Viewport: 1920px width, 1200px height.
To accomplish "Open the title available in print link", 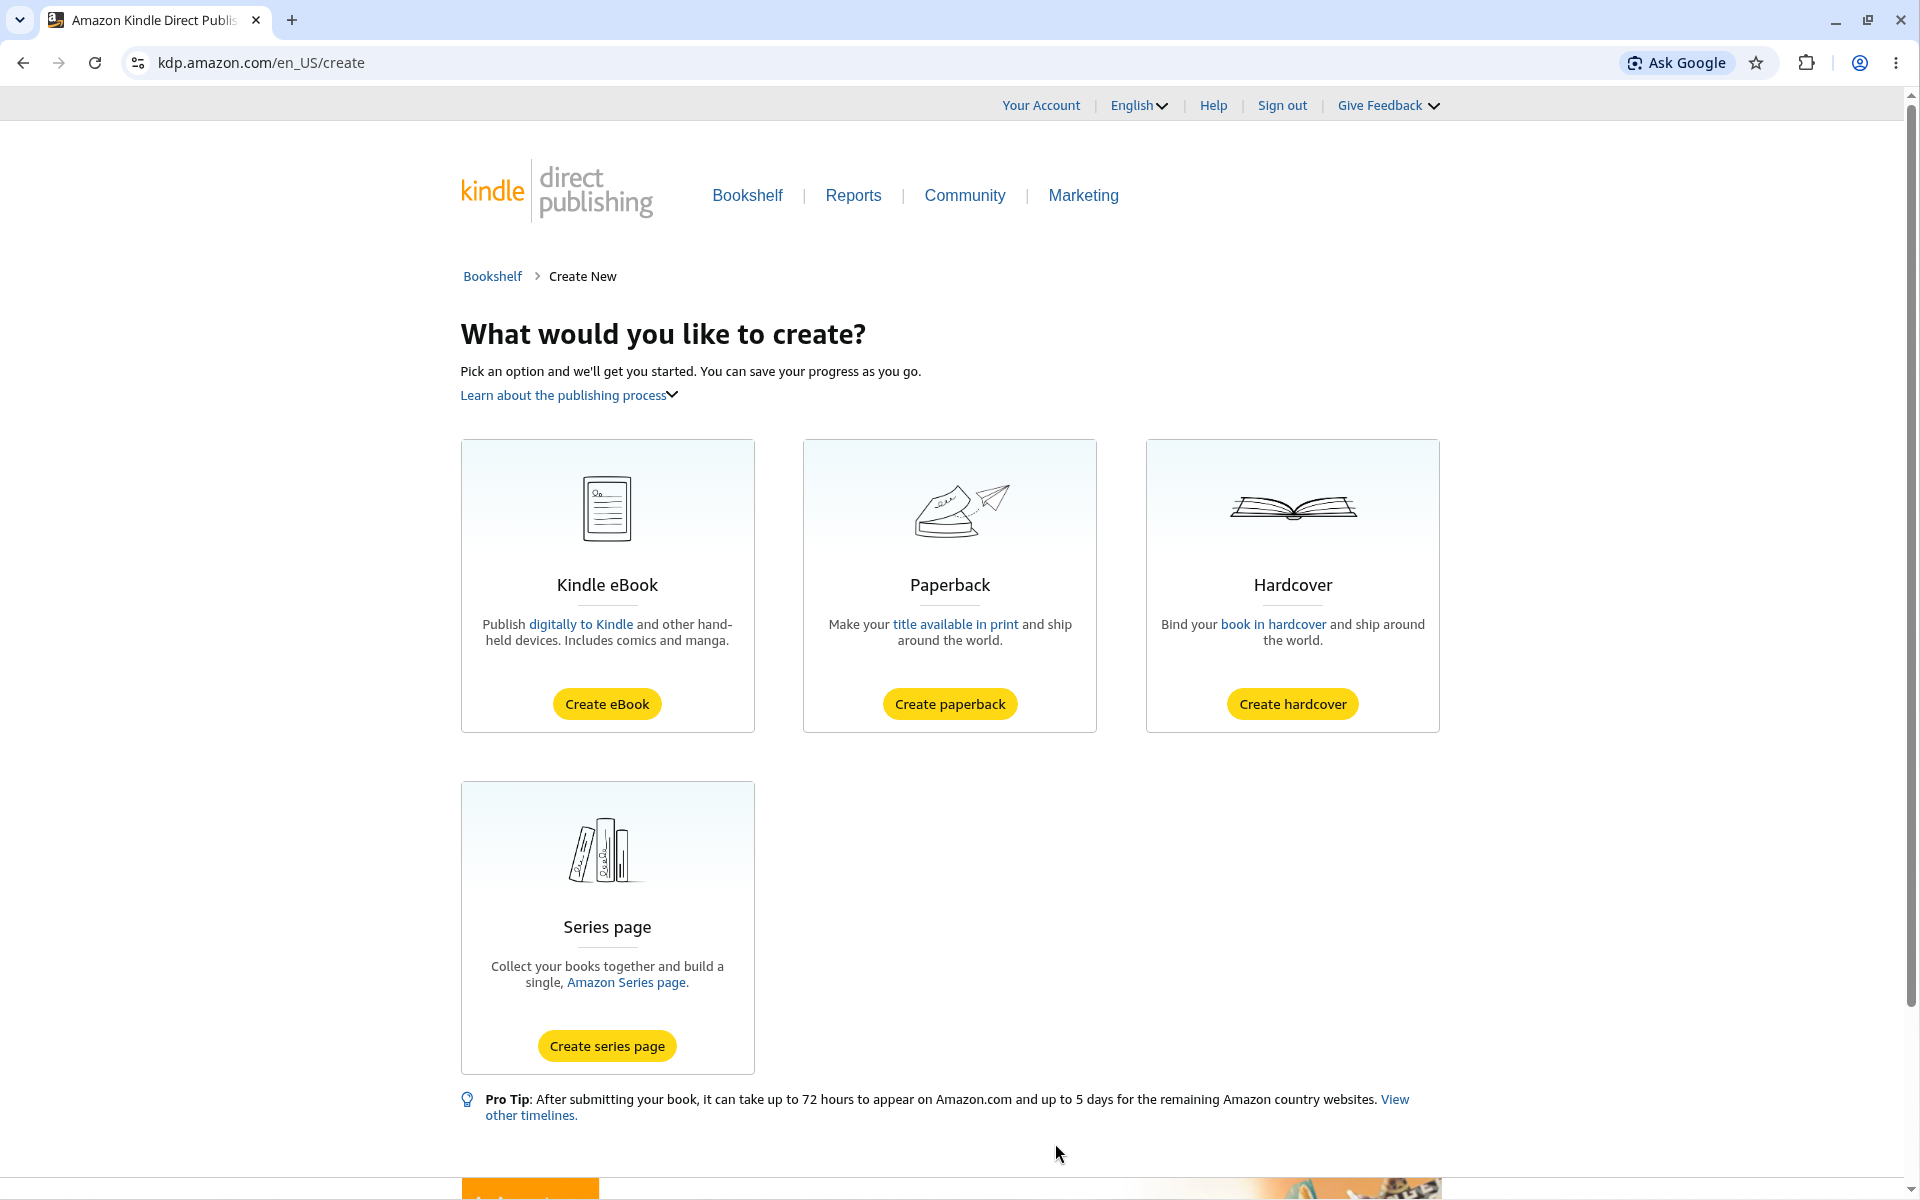I will pos(955,625).
